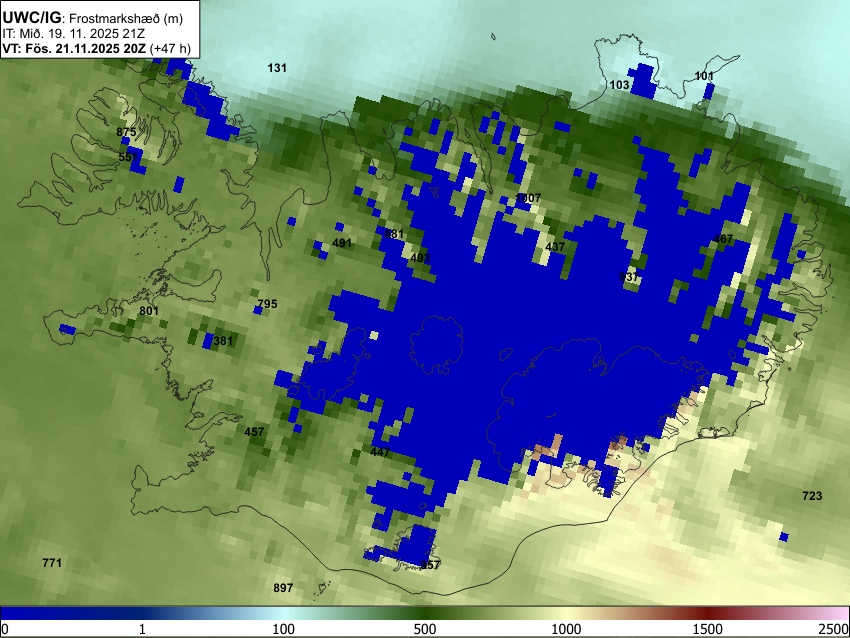Click the 0 tick on the color scale
This screenshot has width=850, height=638.
point(5,629)
